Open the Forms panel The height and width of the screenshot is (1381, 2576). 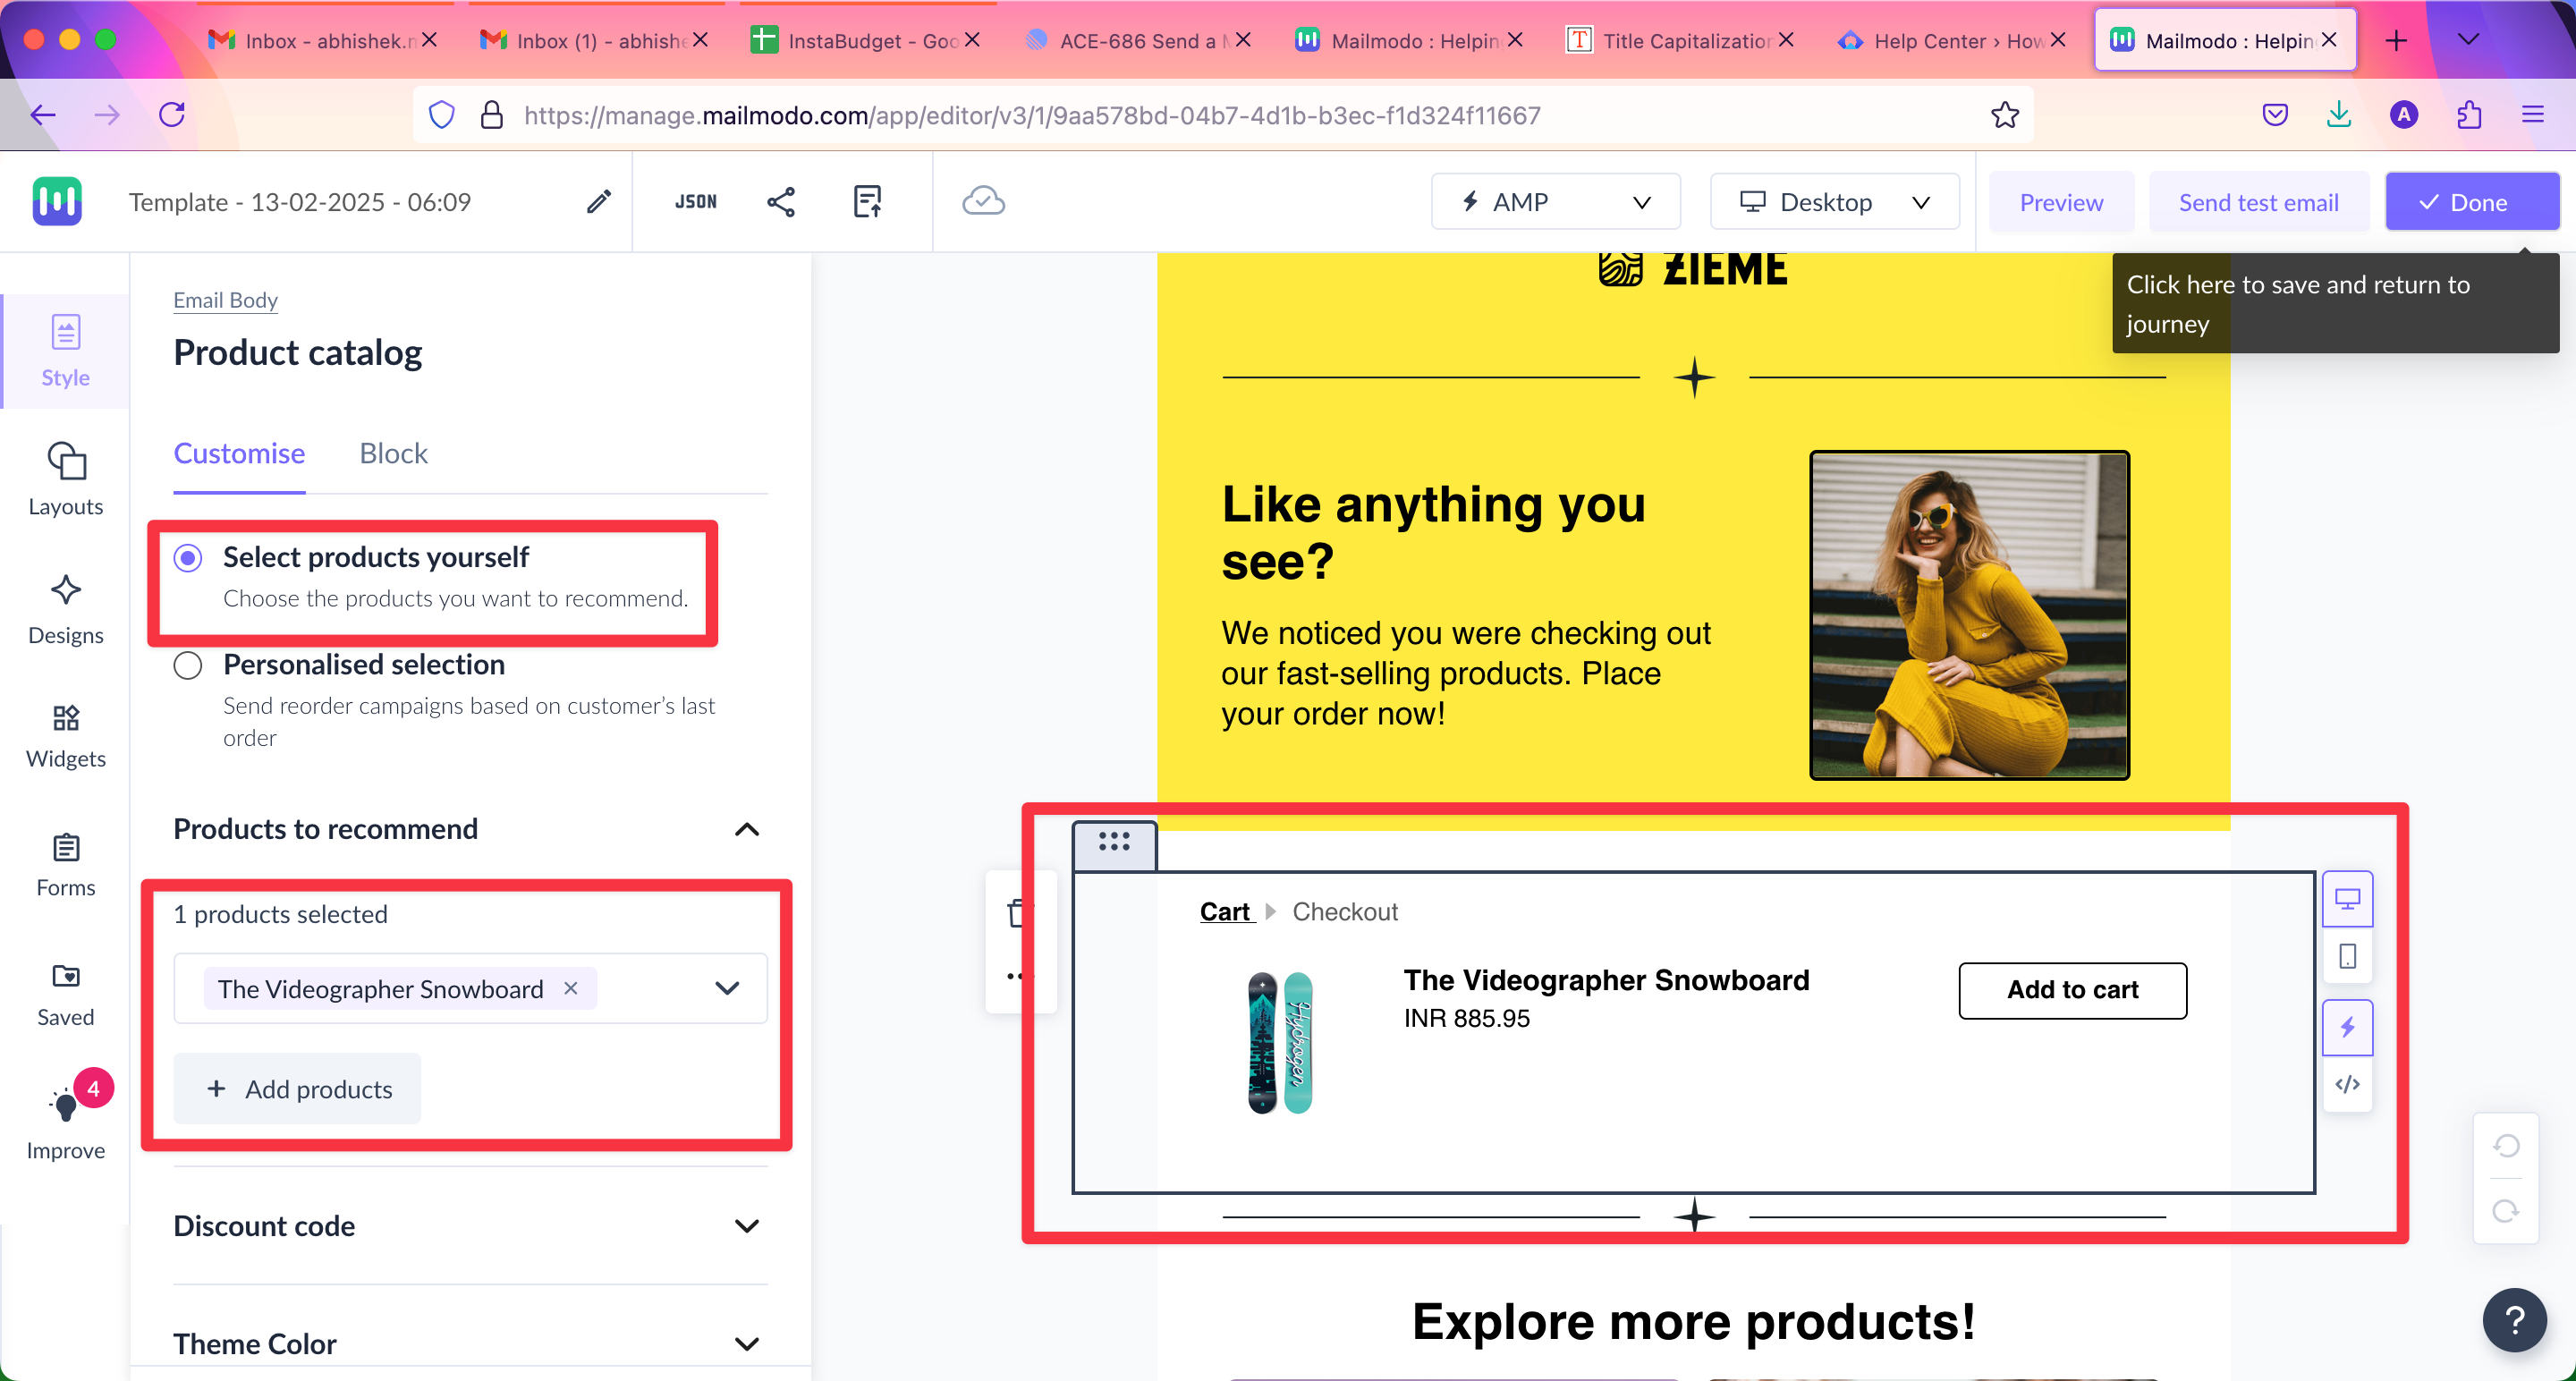(65, 865)
